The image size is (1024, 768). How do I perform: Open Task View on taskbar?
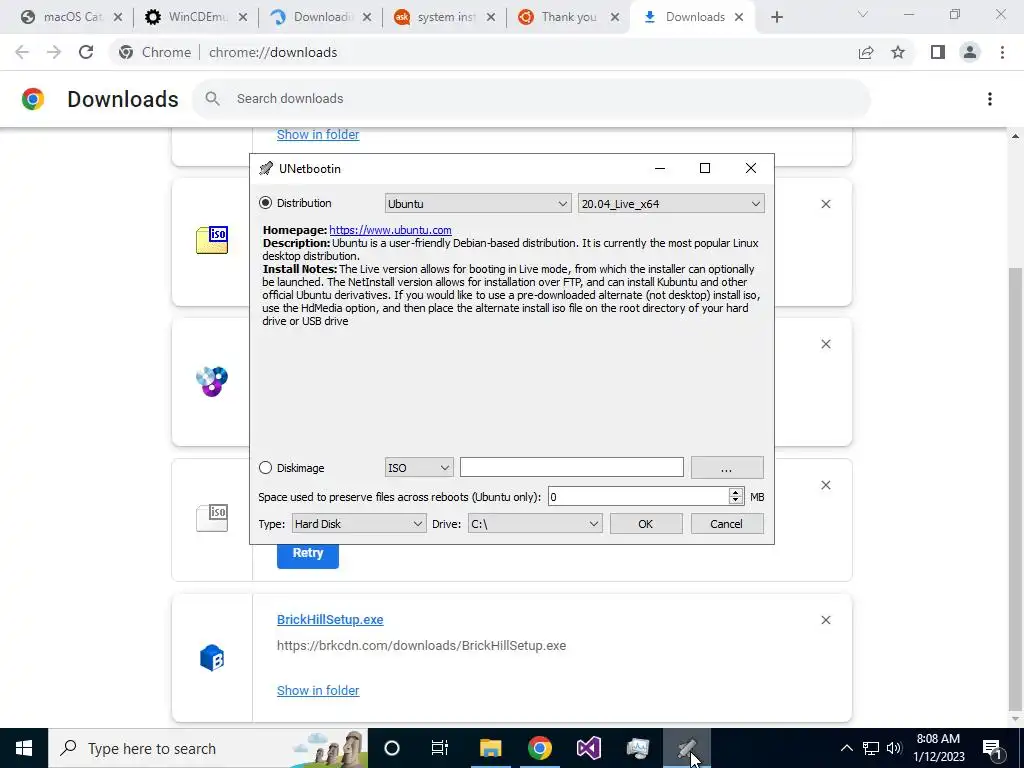click(440, 748)
